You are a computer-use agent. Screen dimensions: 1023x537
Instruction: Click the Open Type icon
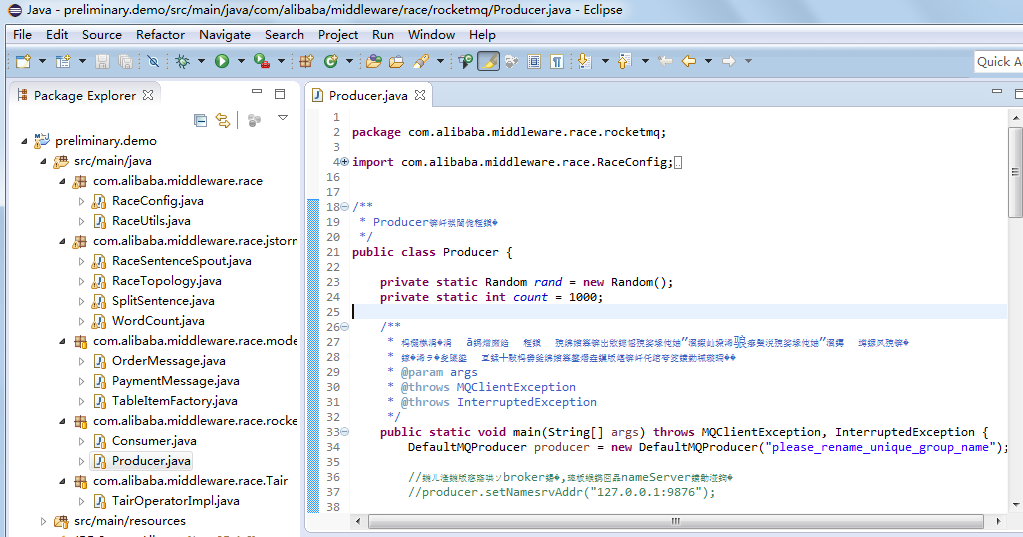click(x=373, y=61)
